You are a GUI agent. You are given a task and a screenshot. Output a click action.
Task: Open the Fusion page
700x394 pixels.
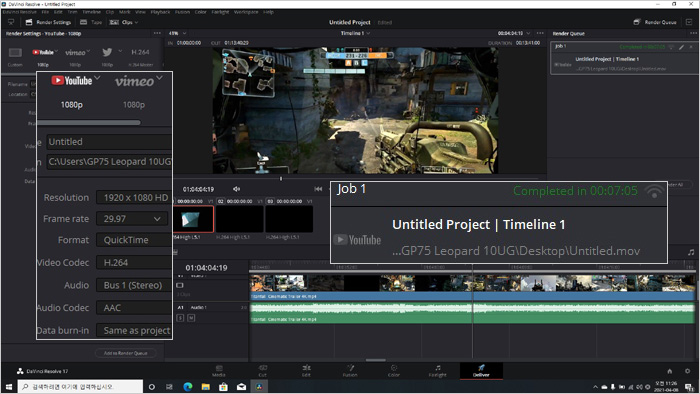350,371
